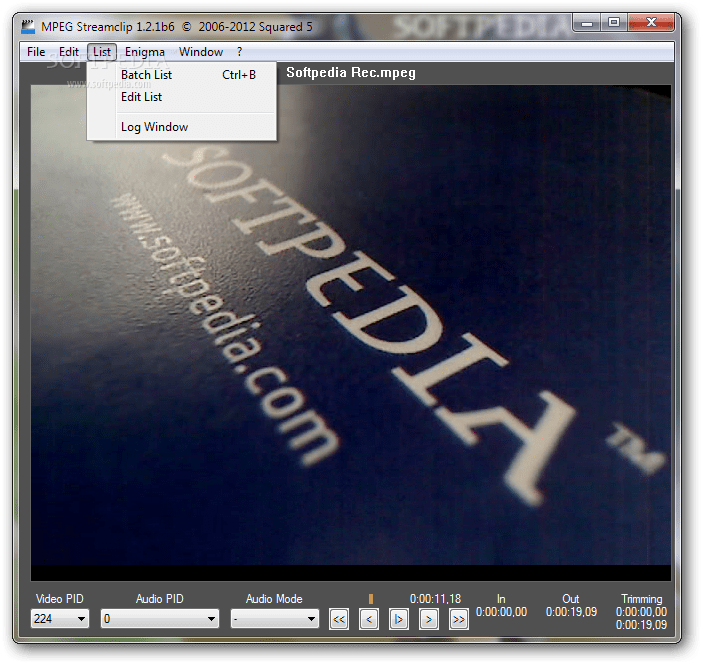Open Log Window from List menu
Viewport: 702px width, 664px height.
[x=181, y=127]
